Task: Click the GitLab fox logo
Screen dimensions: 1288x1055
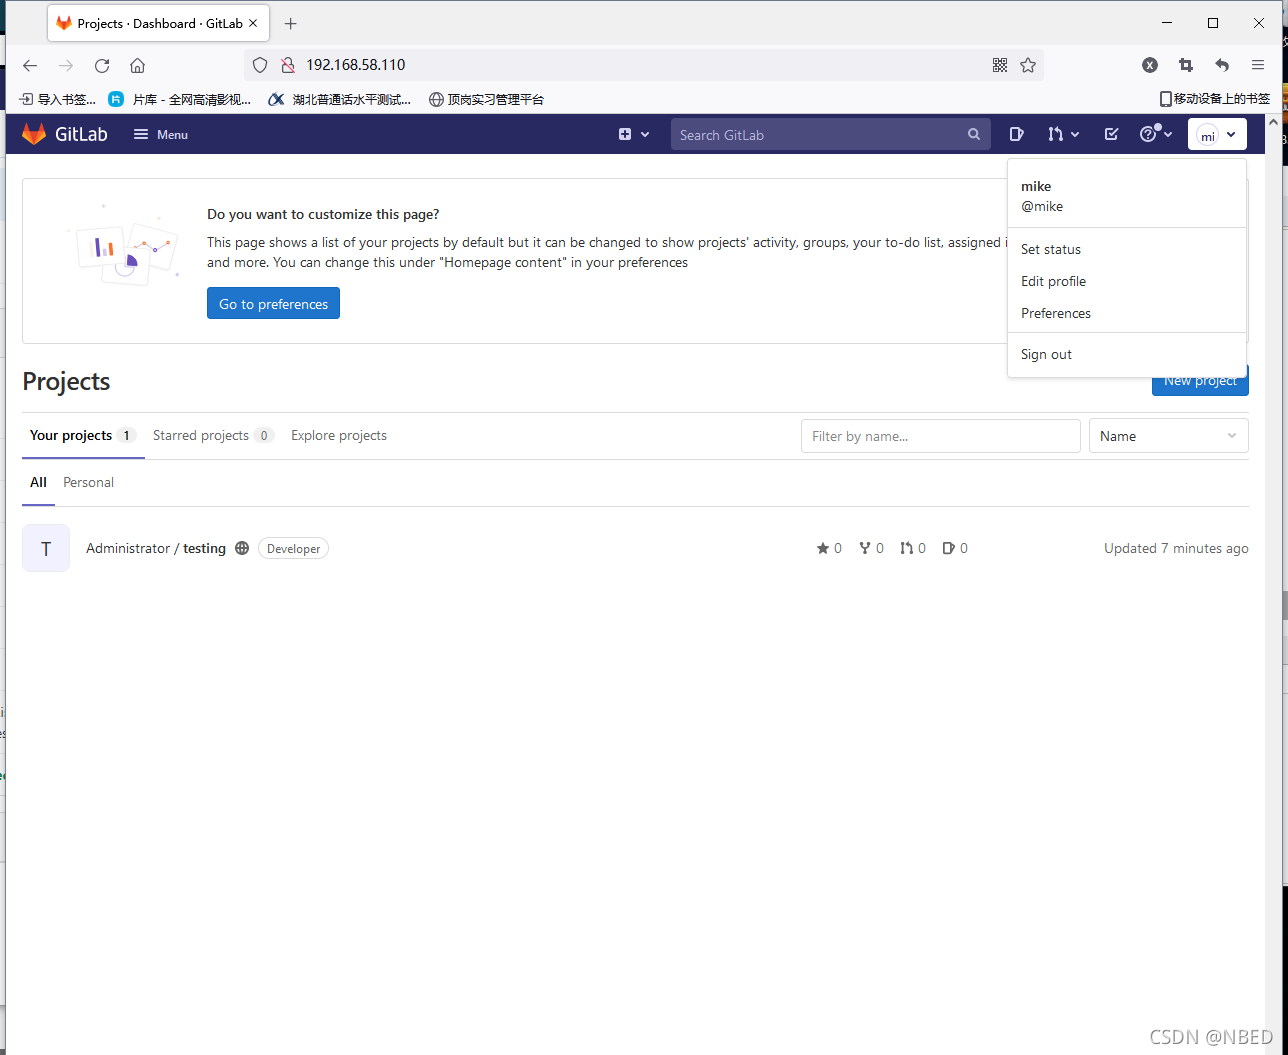Action: pos(34,134)
